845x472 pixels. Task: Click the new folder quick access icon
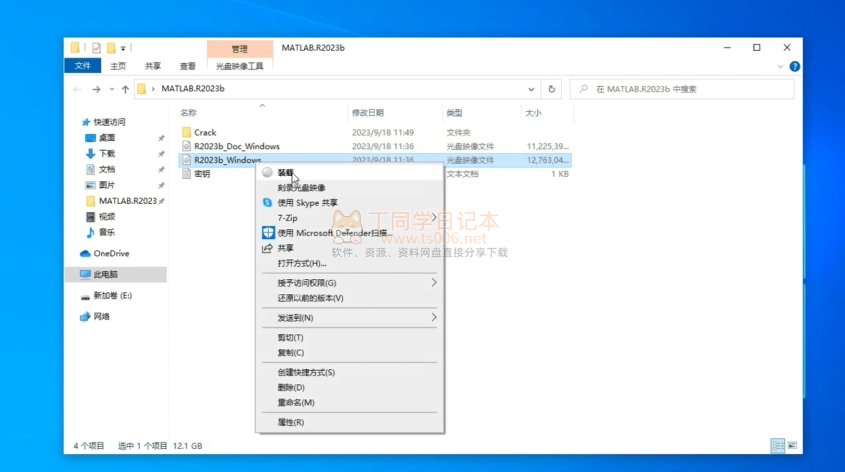(x=111, y=48)
